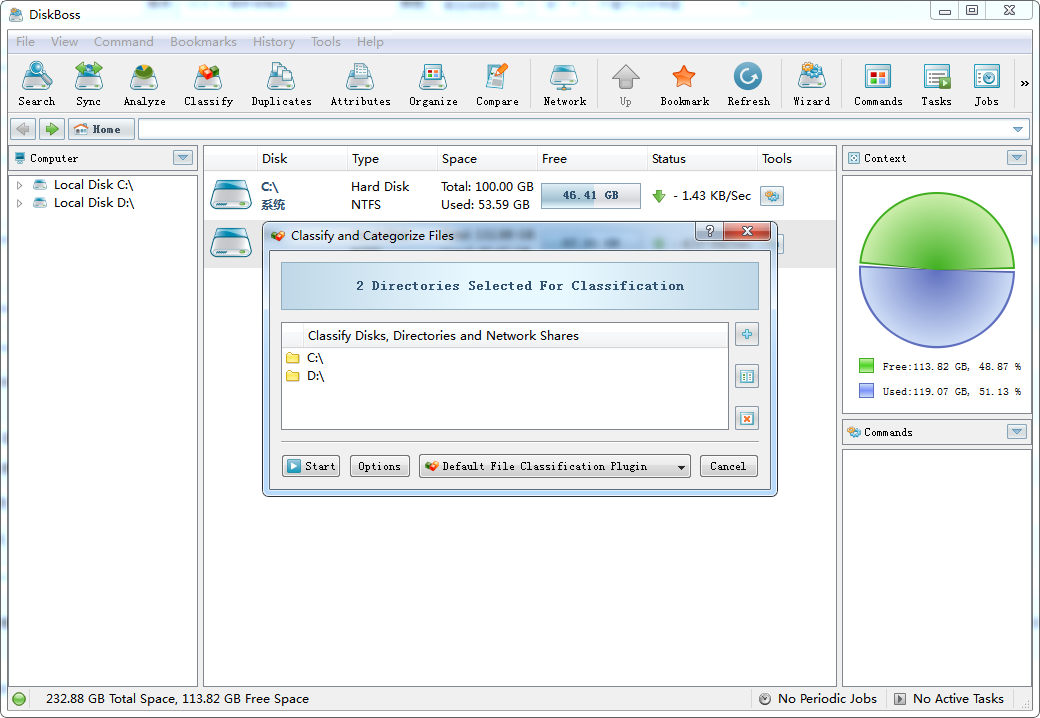Viewport: 1040px width, 718px height.
Task: Click the green Free legend swatch
Action: (866, 366)
